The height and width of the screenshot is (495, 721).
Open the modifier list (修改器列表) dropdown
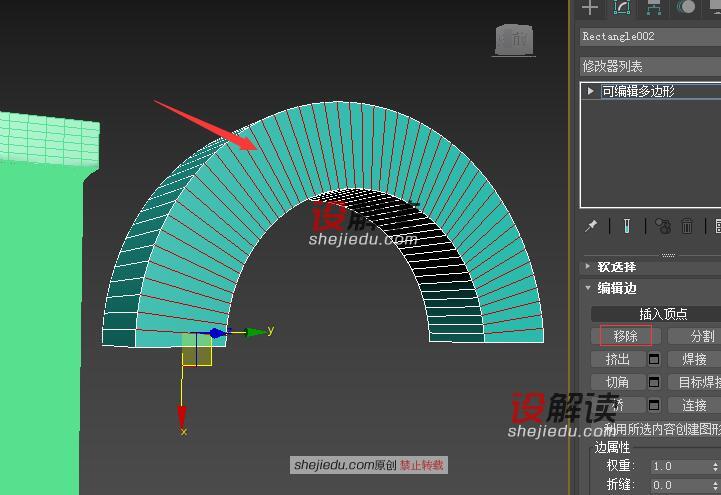tap(650, 66)
